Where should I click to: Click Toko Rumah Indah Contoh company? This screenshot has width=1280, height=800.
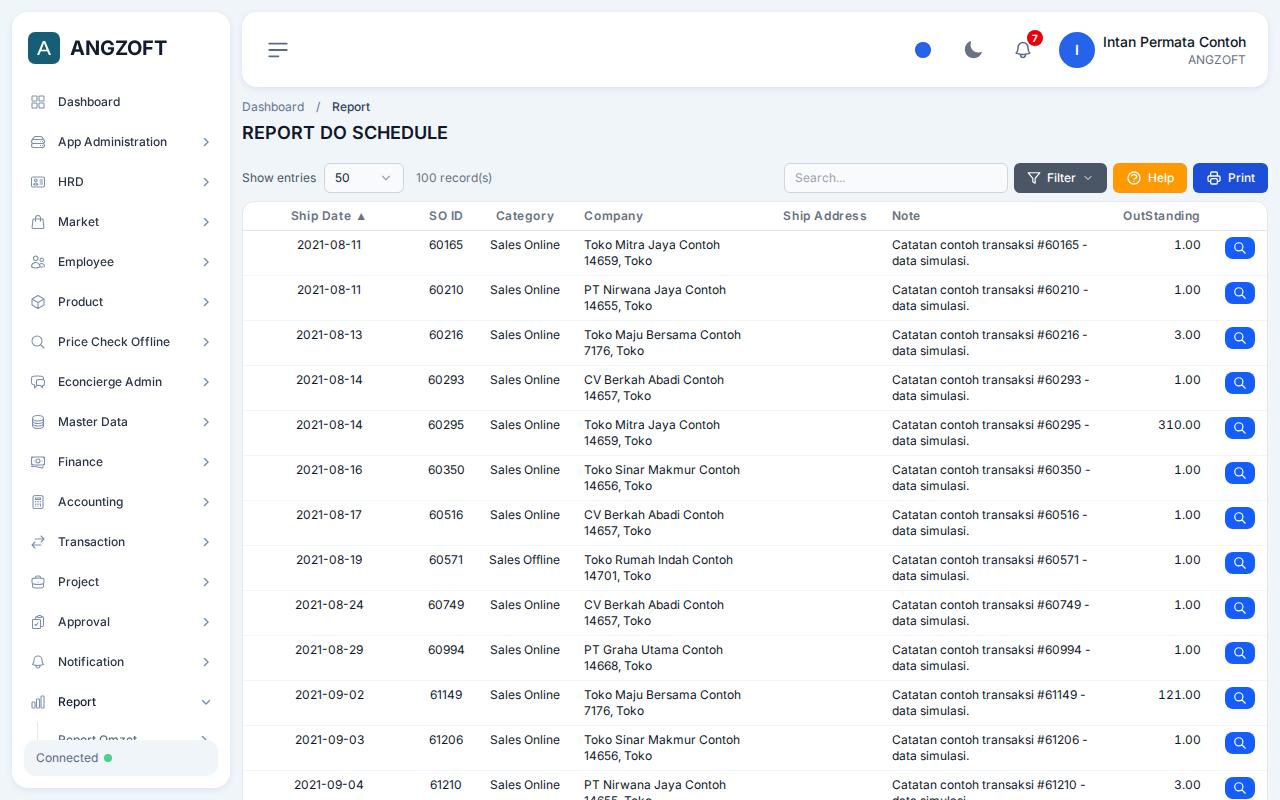click(x=658, y=560)
